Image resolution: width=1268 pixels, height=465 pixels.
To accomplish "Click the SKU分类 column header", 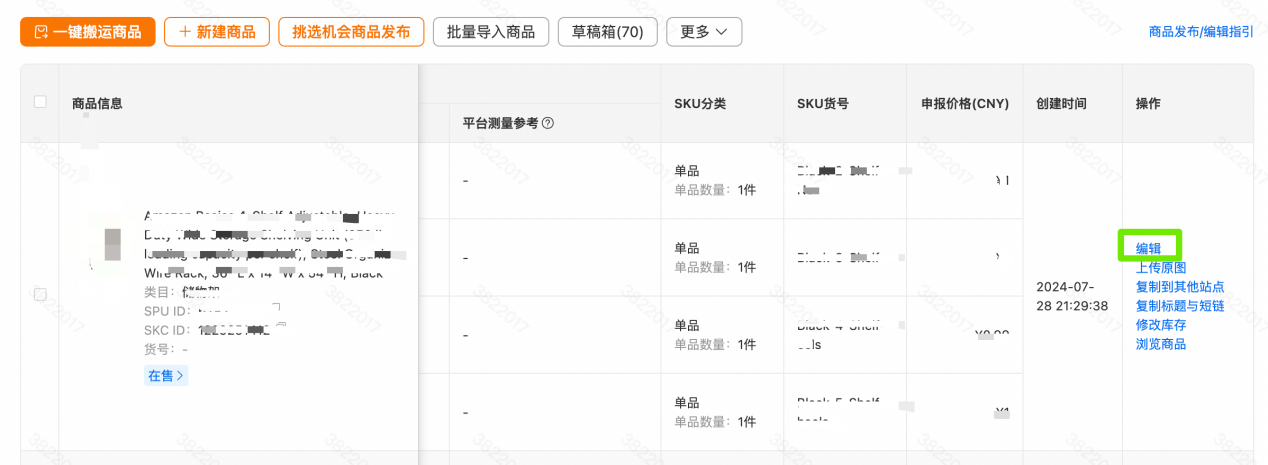I will 700,103.
